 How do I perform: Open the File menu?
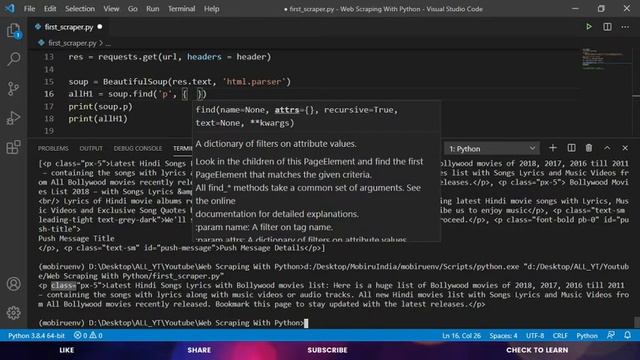click(29, 9)
